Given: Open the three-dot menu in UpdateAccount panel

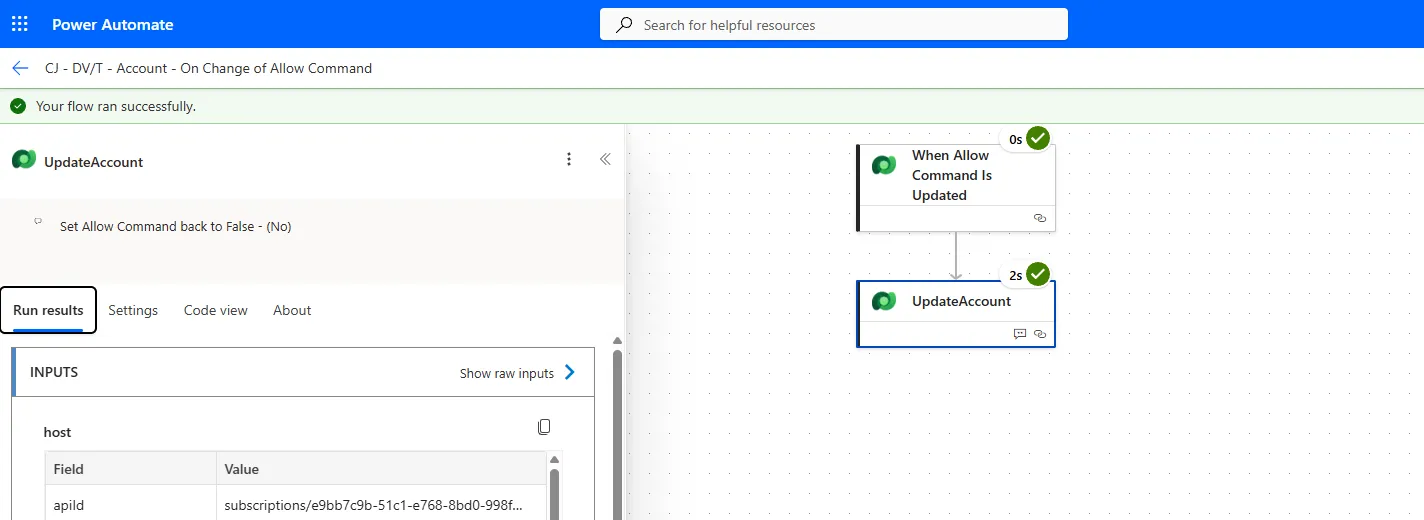Looking at the screenshot, I should [x=569, y=159].
